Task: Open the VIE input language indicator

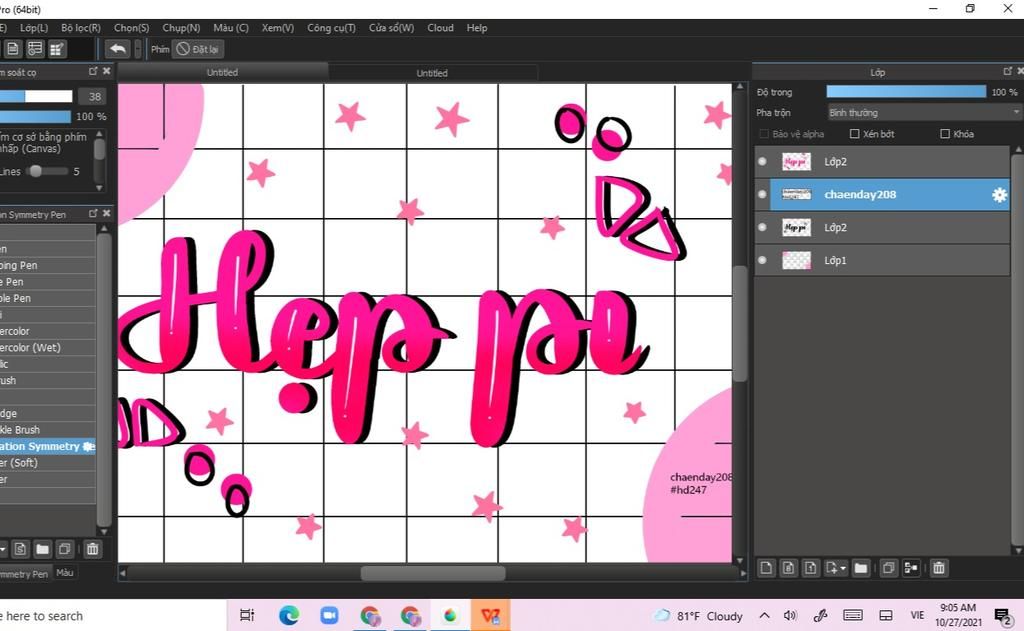Action: coord(917,615)
